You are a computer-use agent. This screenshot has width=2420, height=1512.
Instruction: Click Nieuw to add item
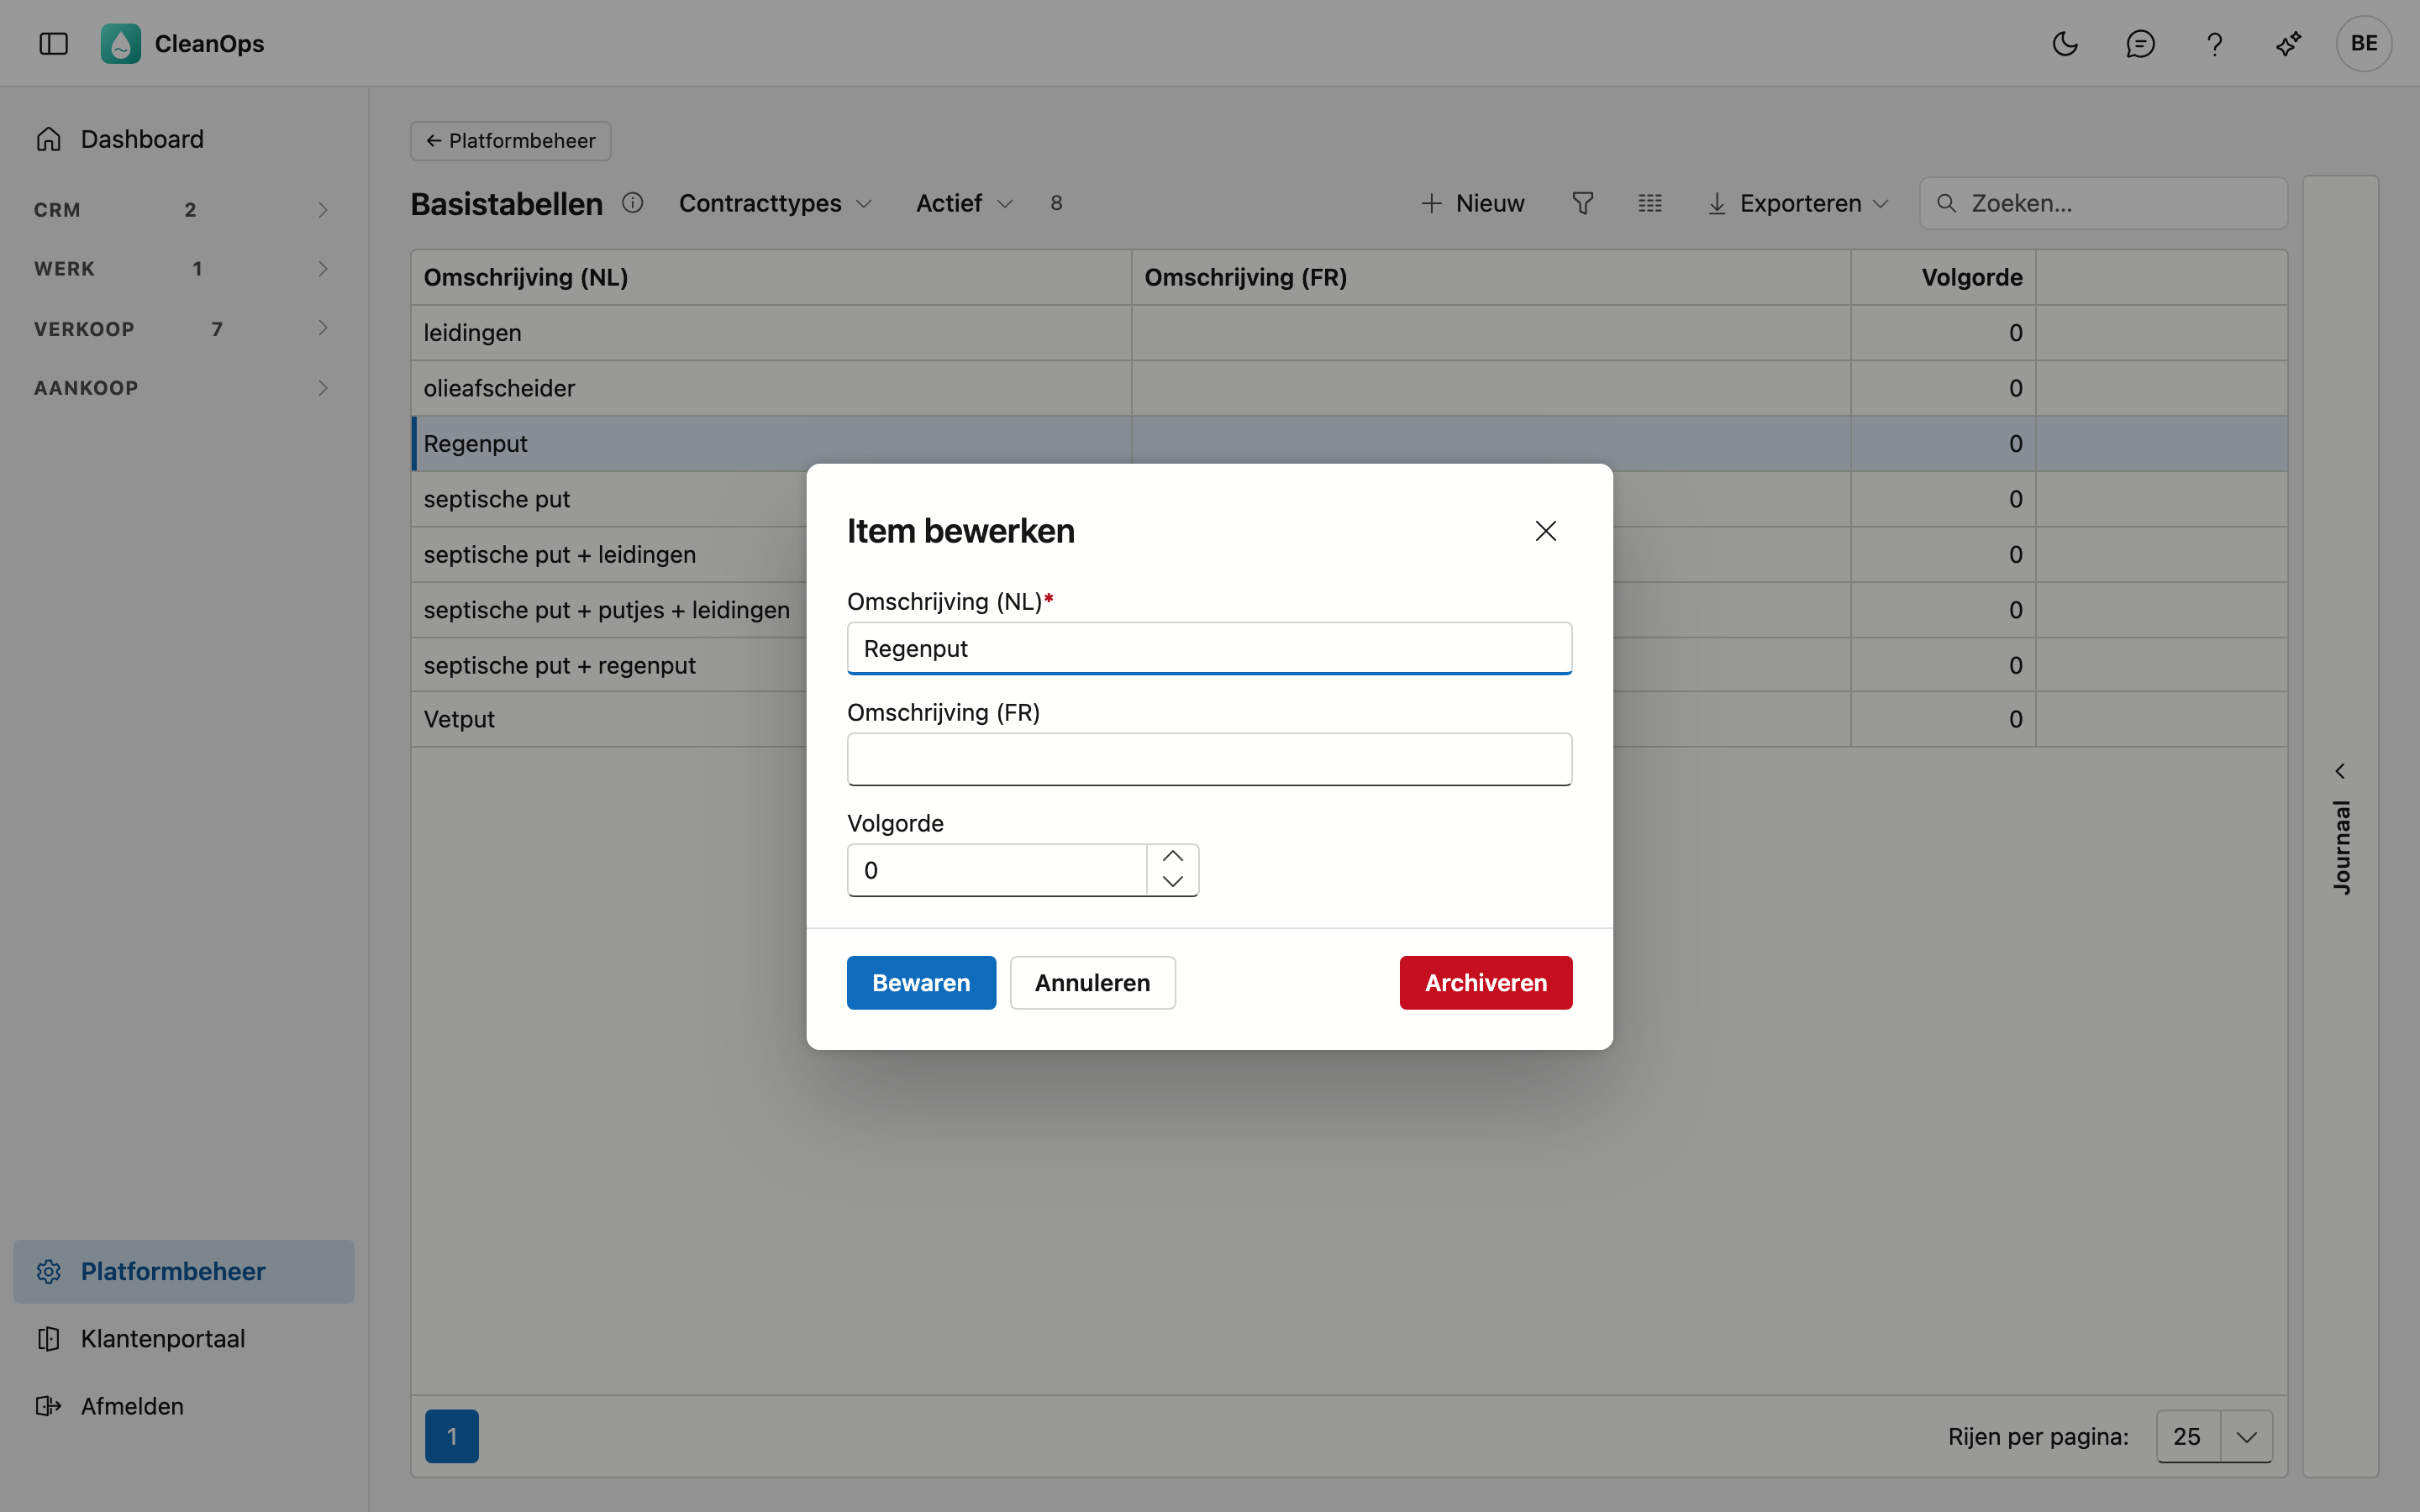coord(1472,203)
